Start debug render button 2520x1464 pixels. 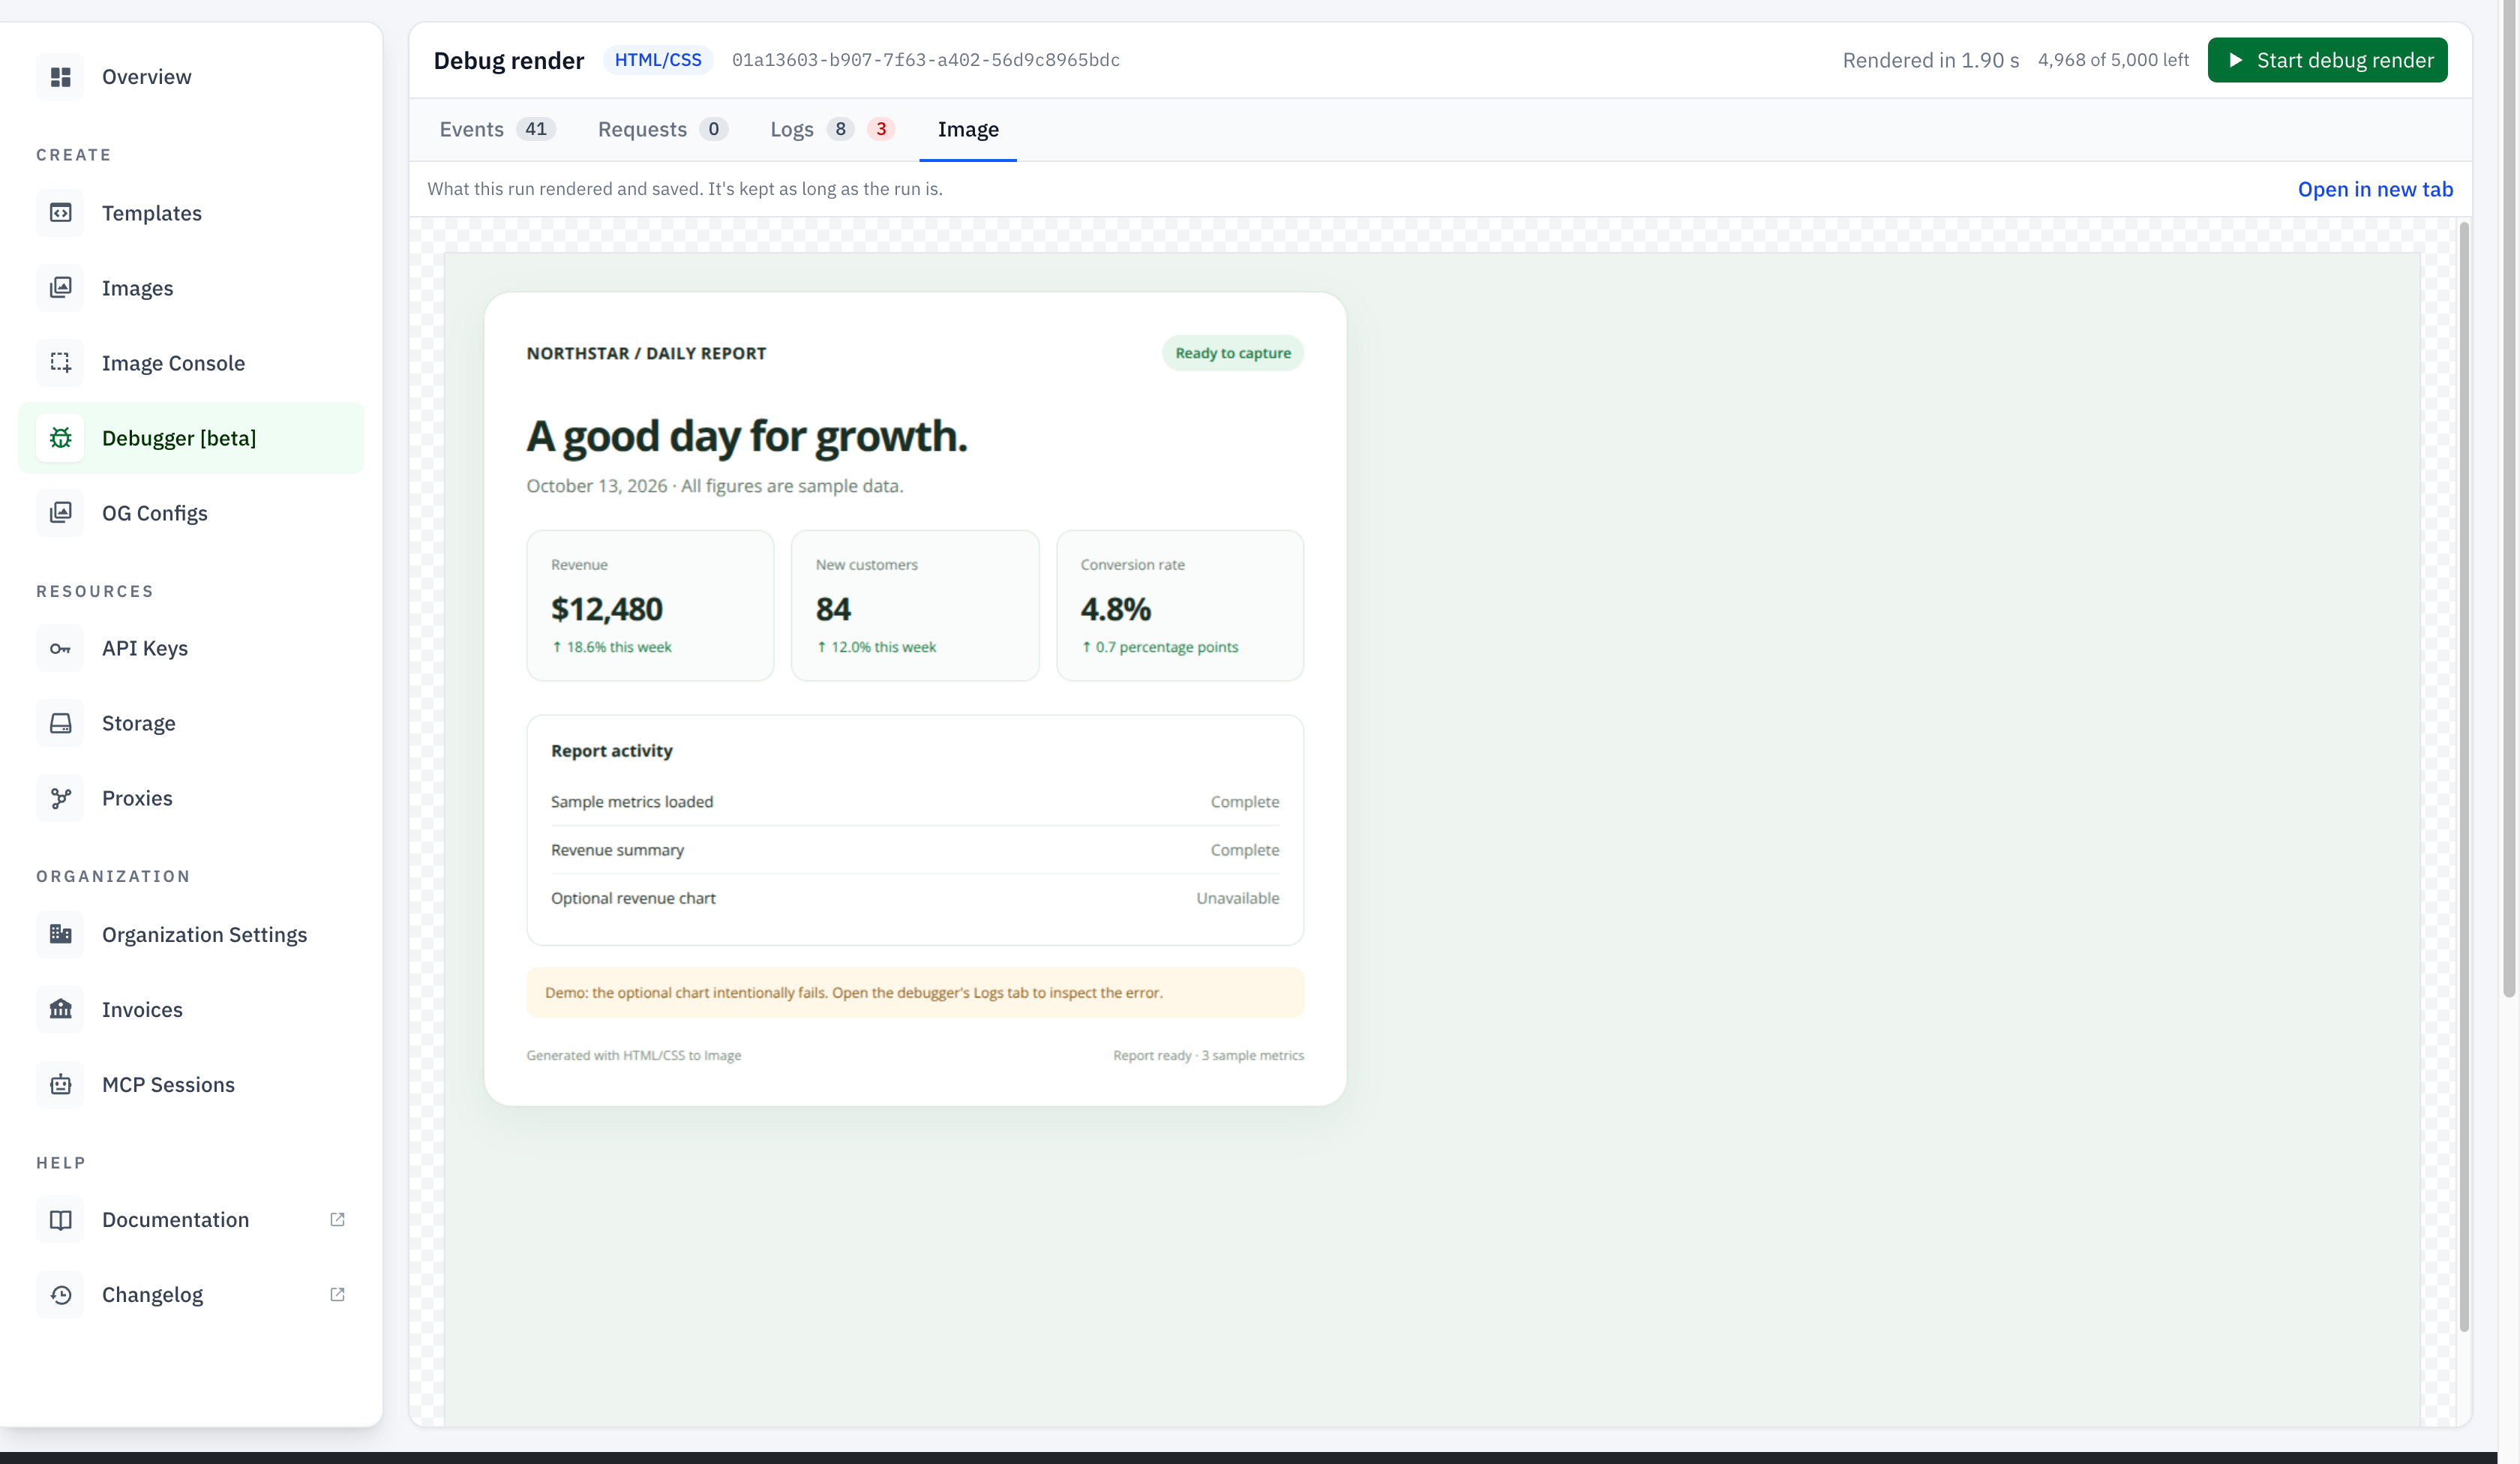(x=2327, y=60)
